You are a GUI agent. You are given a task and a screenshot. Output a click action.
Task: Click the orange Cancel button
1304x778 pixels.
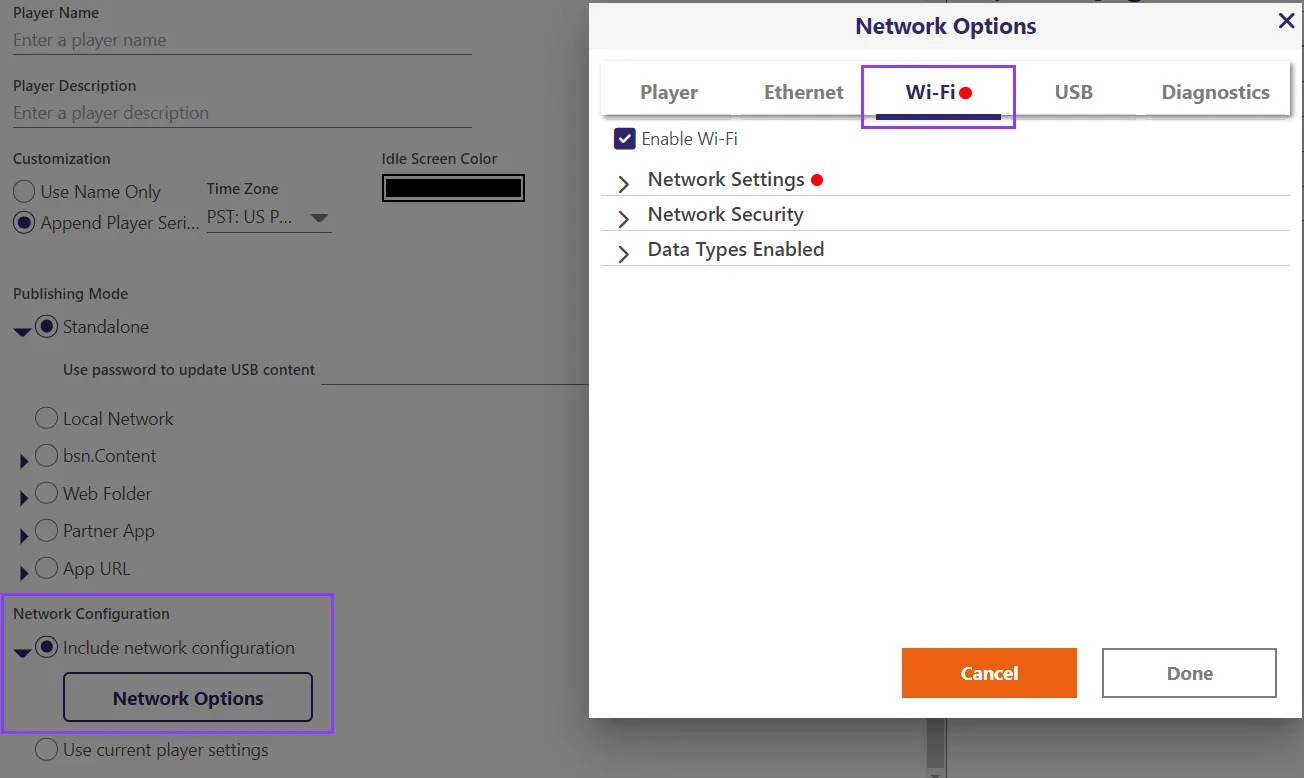(989, 673)
